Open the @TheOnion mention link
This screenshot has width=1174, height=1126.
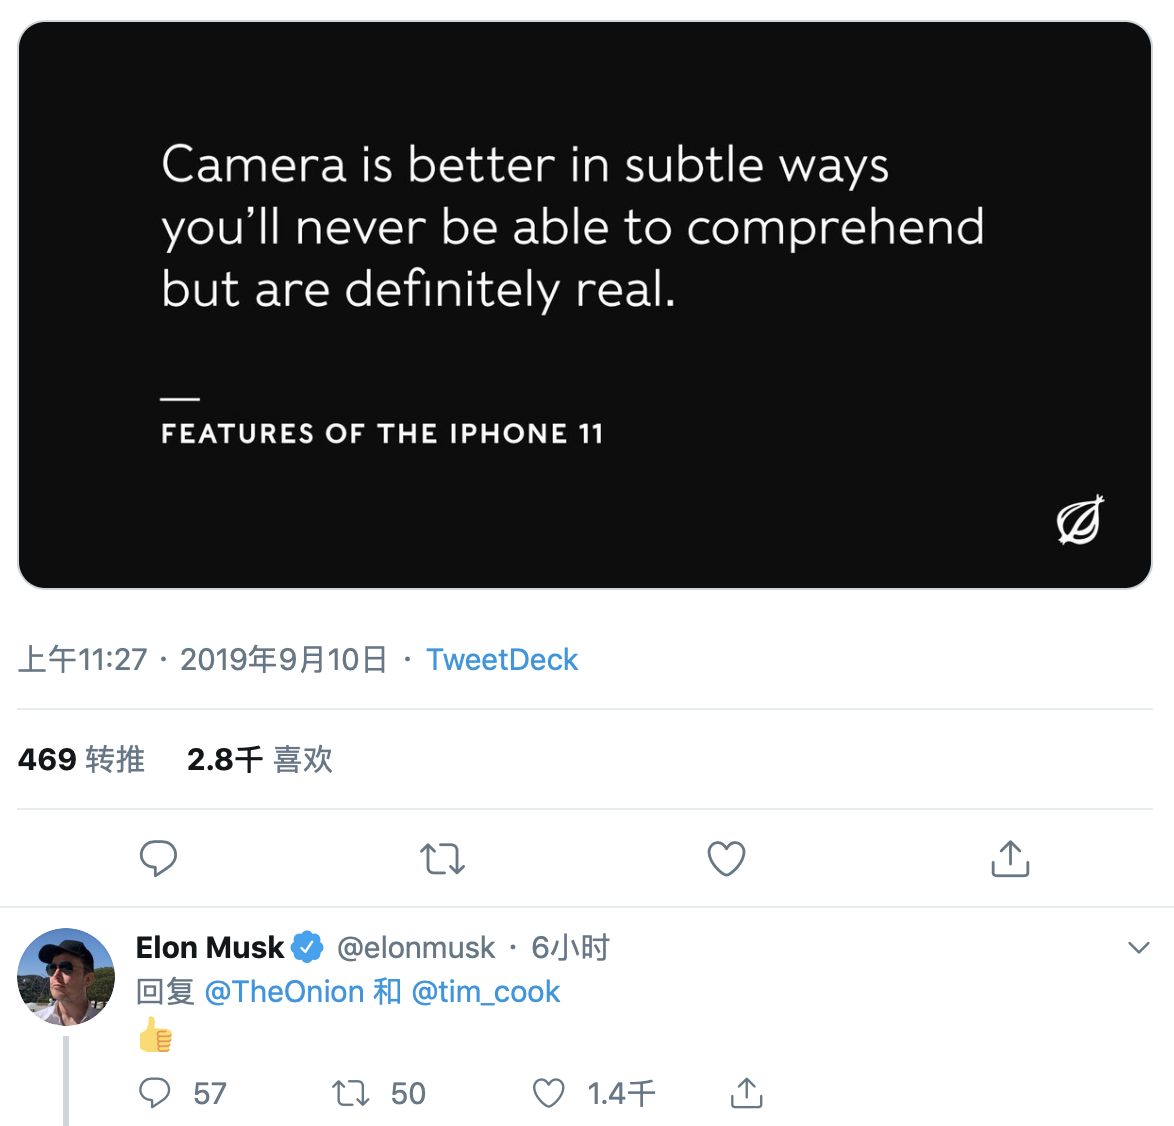pos(284,992)
